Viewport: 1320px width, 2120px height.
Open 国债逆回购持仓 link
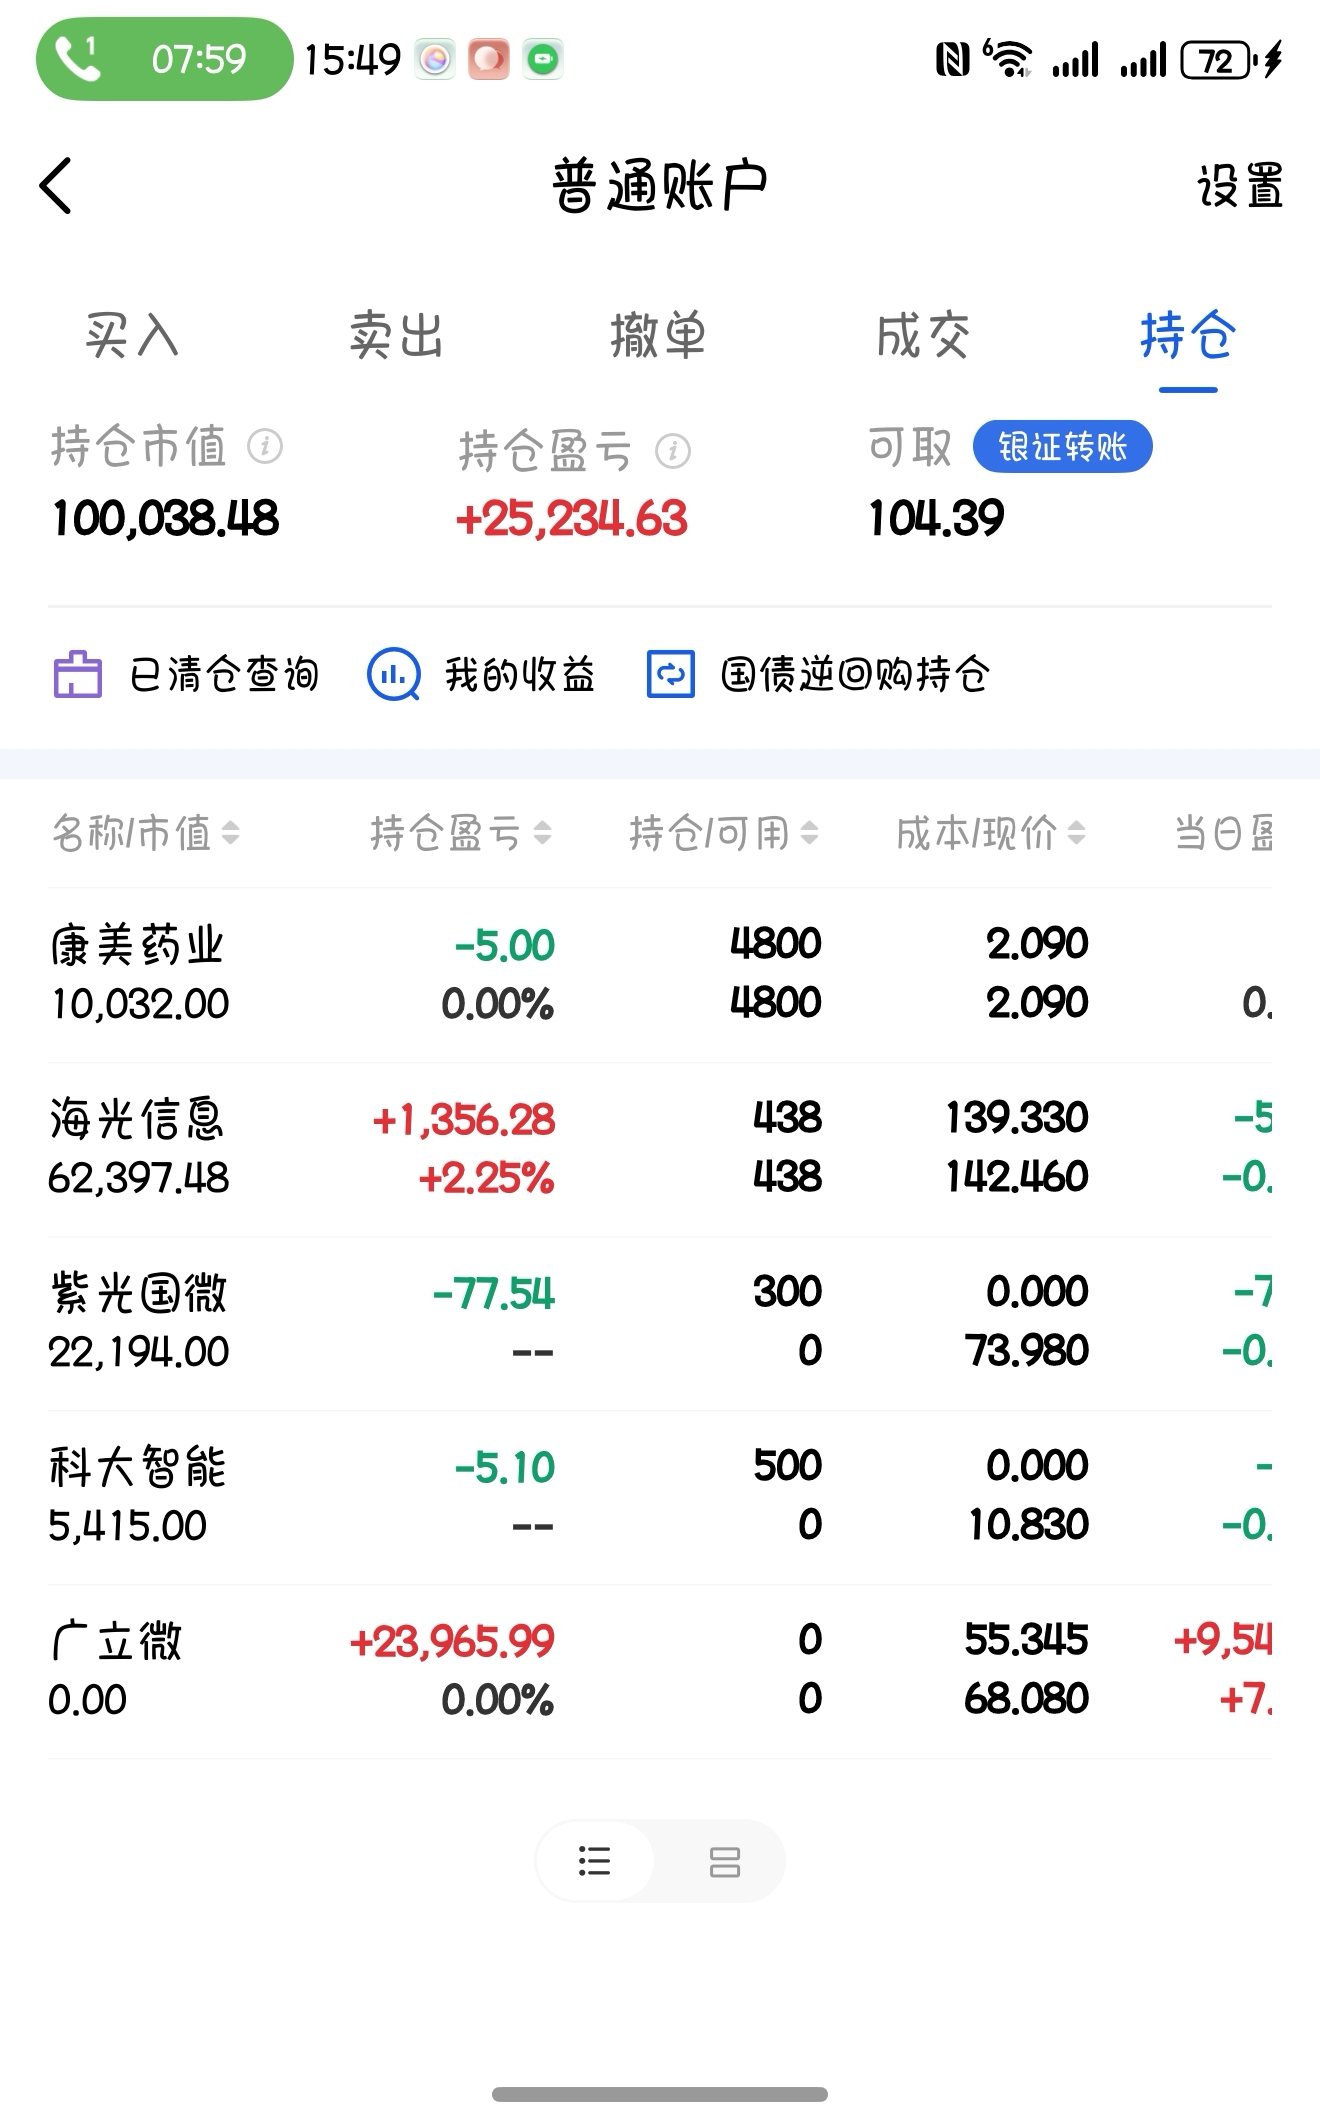coord(856,675)
